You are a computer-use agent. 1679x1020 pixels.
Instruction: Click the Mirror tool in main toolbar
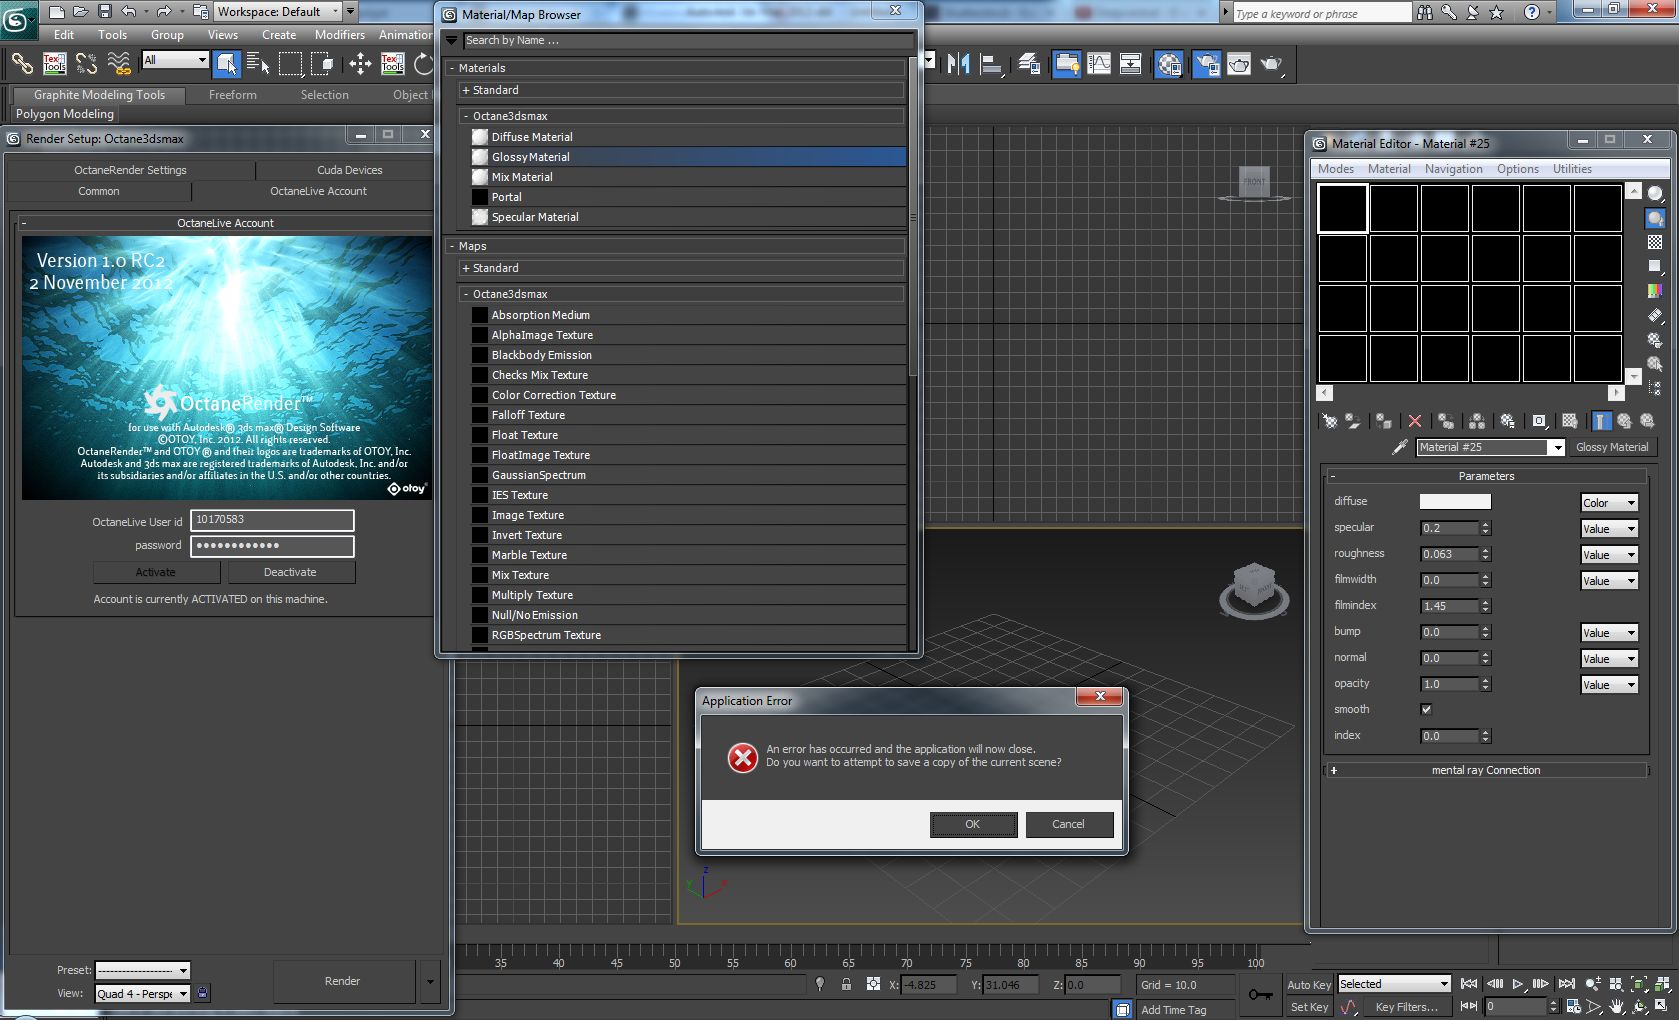click(x=958, y=64)
